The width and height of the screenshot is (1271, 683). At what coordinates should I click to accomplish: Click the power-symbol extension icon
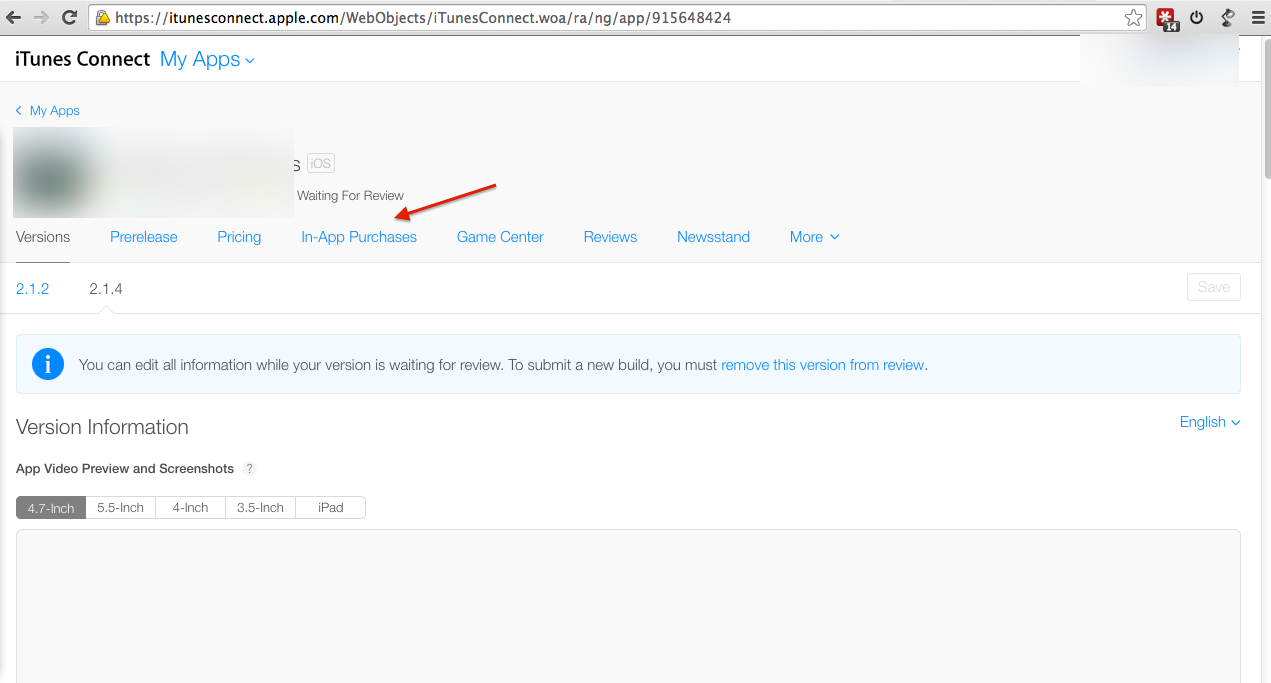(x=1196, y=17)
